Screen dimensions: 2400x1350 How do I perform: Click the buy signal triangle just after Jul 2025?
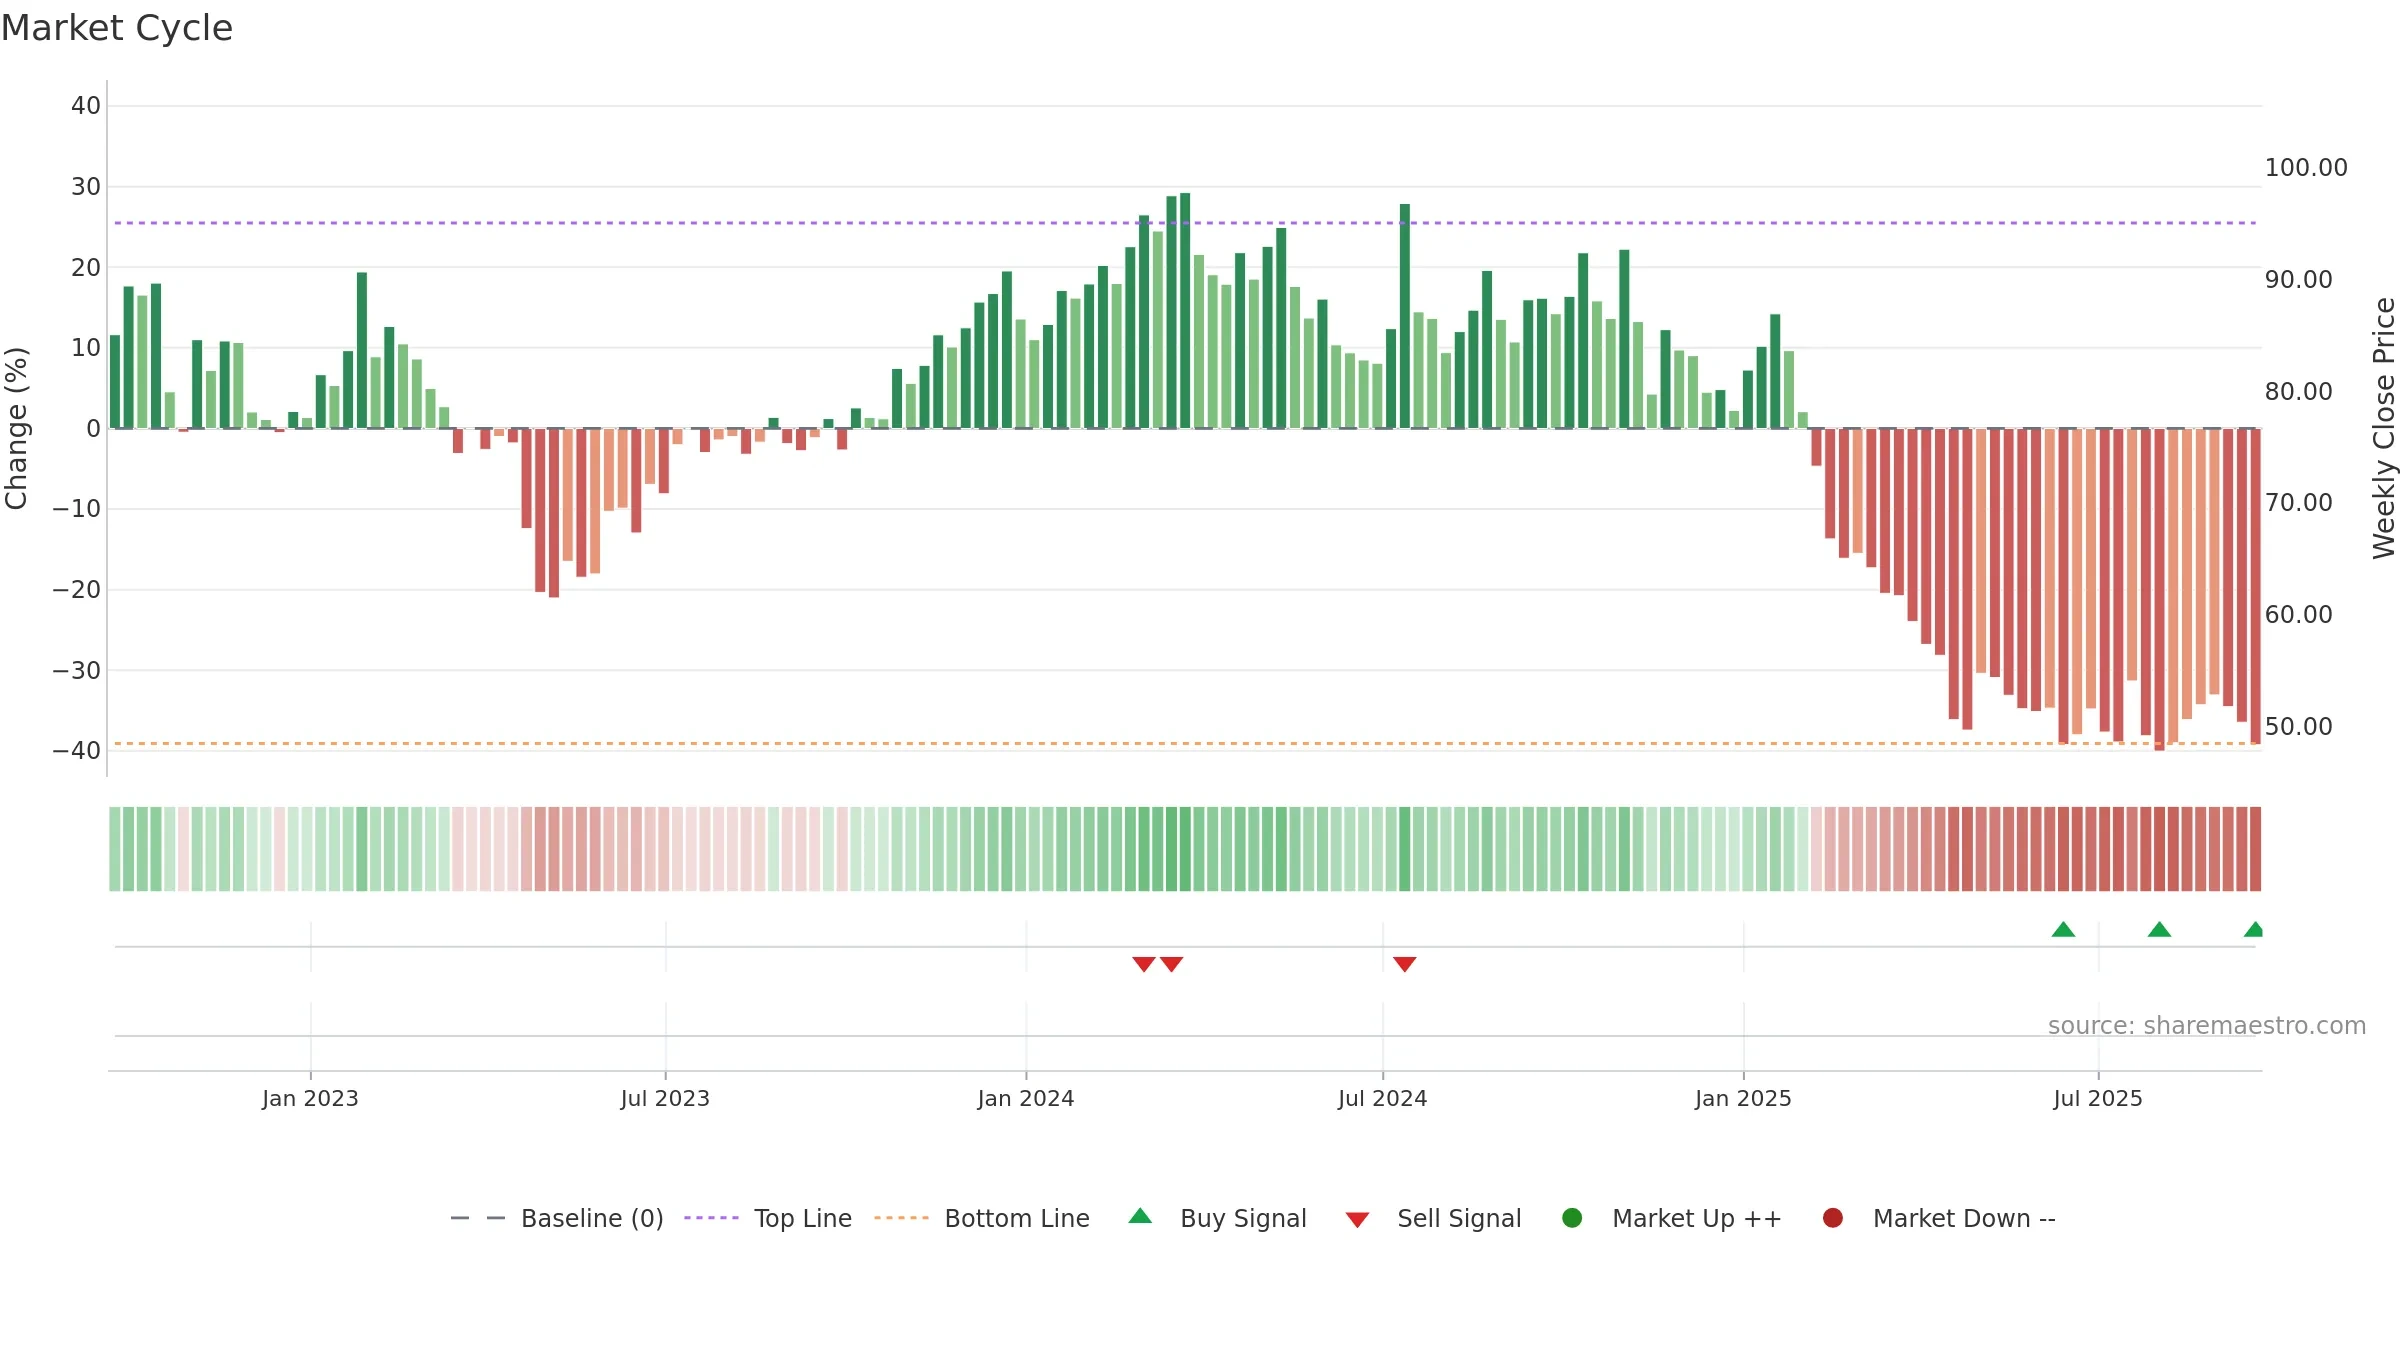(2159, 929)
